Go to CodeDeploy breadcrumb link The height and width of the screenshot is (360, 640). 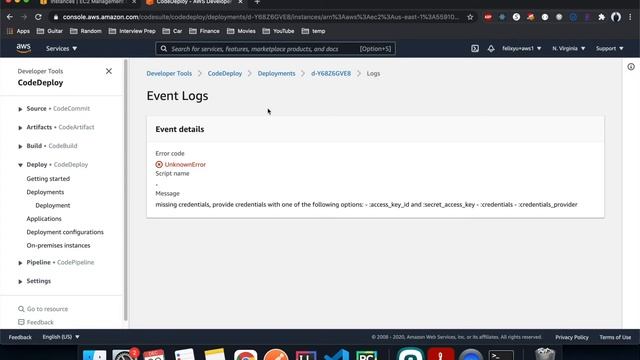[x=224, y=73]
